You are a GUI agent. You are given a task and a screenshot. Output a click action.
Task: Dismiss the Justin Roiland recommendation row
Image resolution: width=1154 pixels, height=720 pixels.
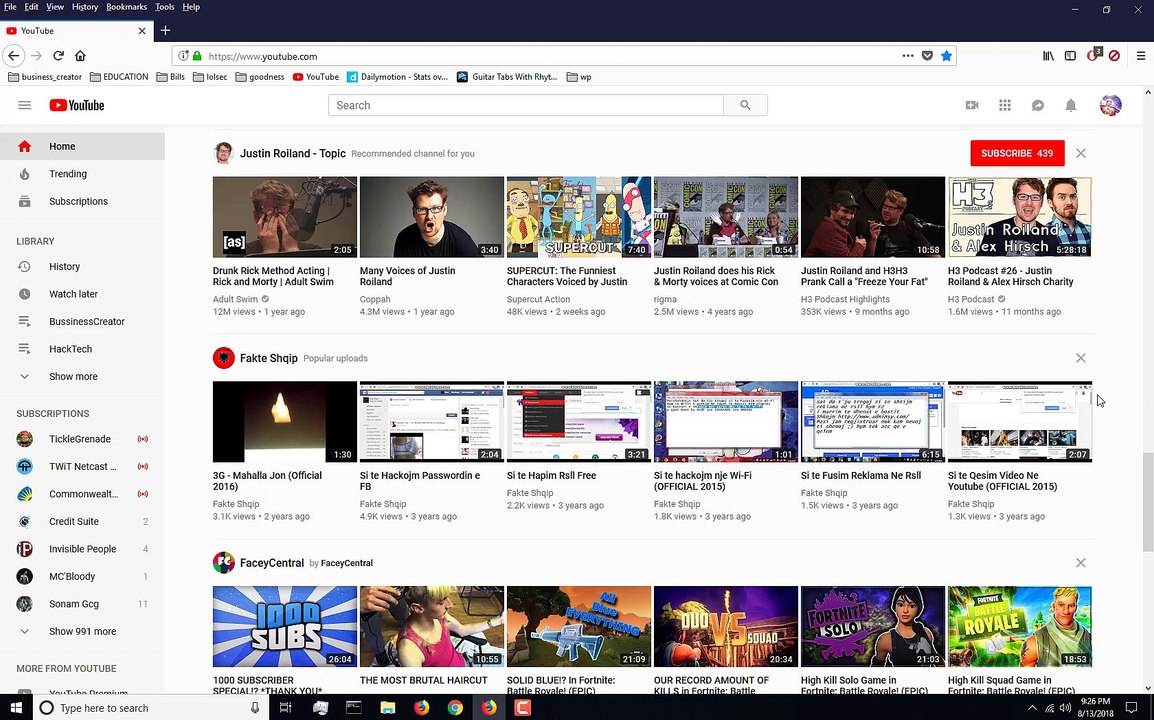(x=1080, y=153)
